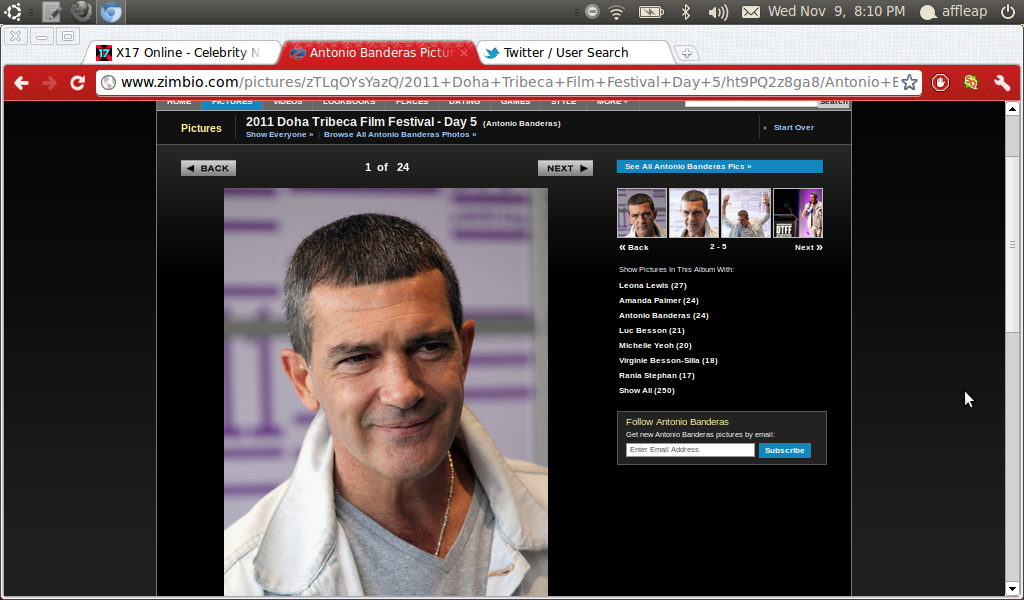Screen dimensions: 1024x600
Task: Filter album by Virginie Besson-Silla (18)
Action: click(x=668, y=360)
